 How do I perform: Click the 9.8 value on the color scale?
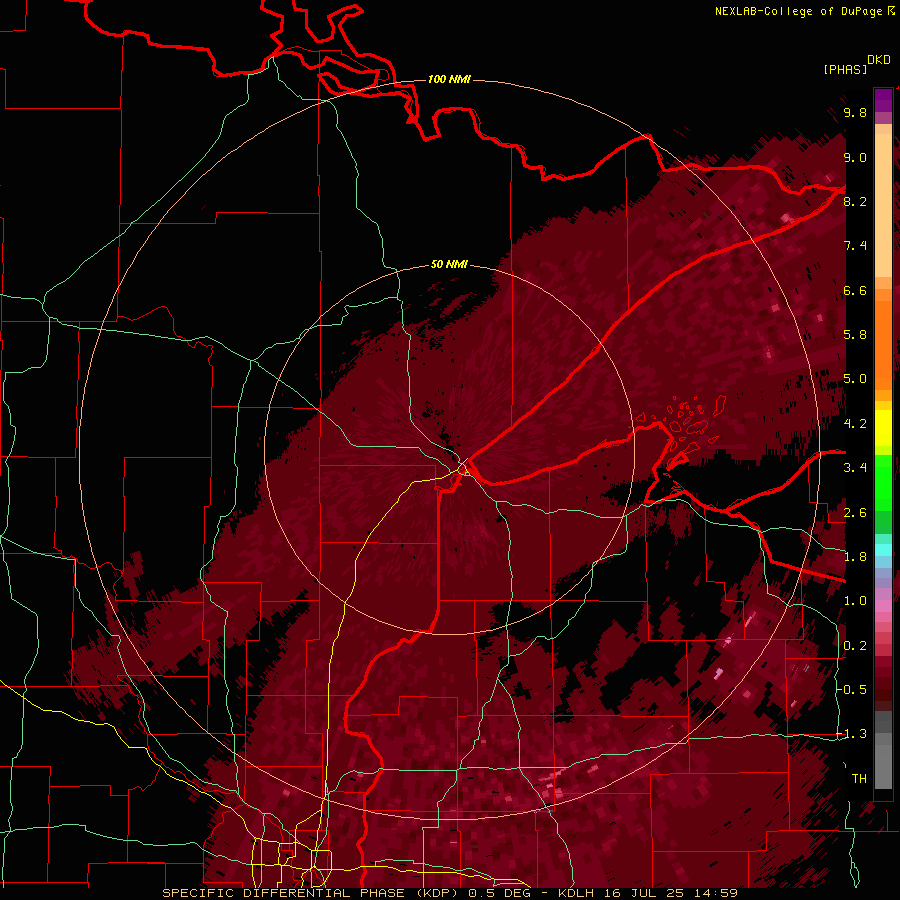coord(855,112)
